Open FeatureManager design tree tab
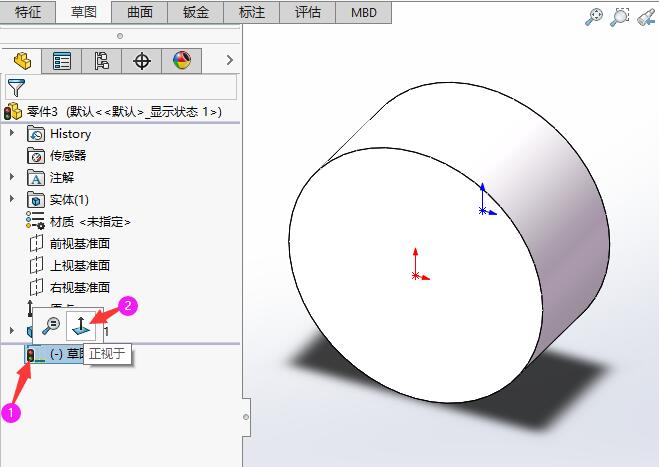 [x=21, y=61]
